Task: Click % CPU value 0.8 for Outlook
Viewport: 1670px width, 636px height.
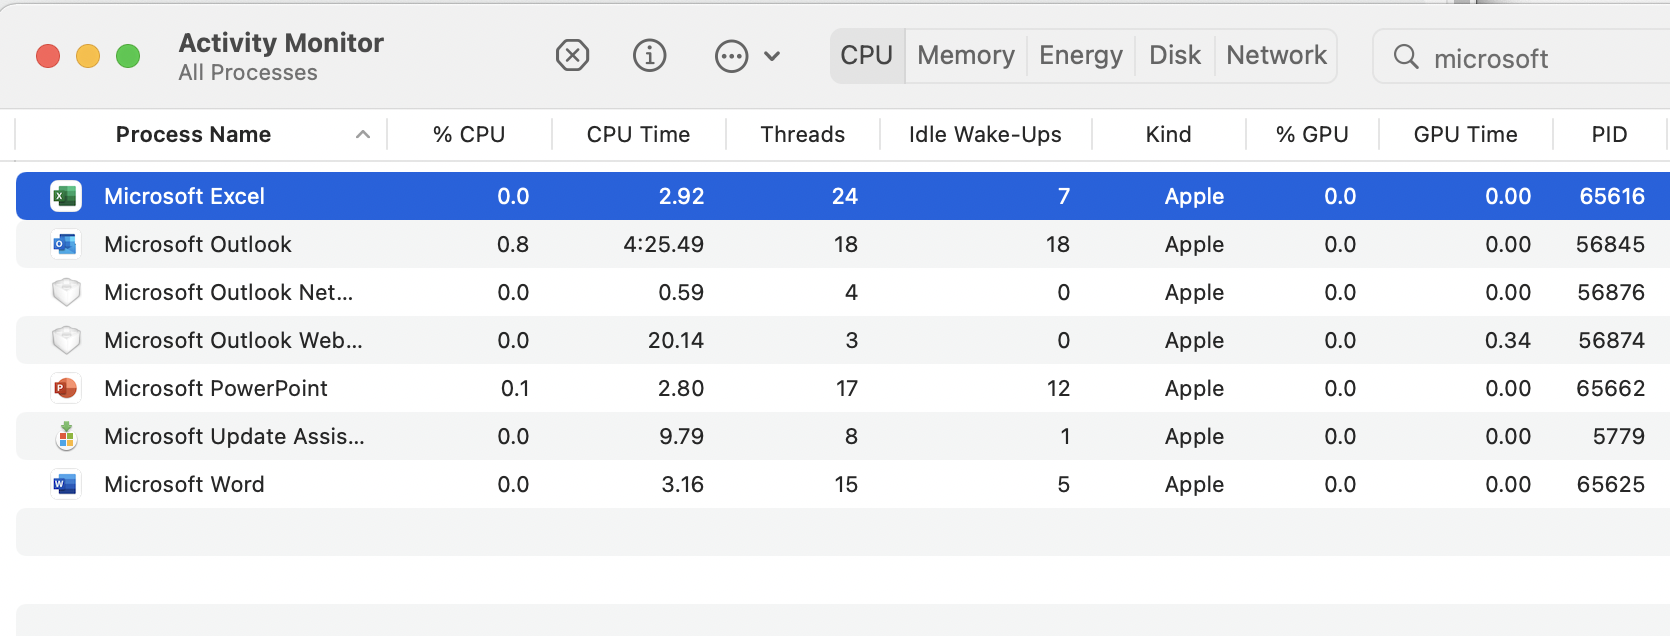Action: click(x=513, y=244)
